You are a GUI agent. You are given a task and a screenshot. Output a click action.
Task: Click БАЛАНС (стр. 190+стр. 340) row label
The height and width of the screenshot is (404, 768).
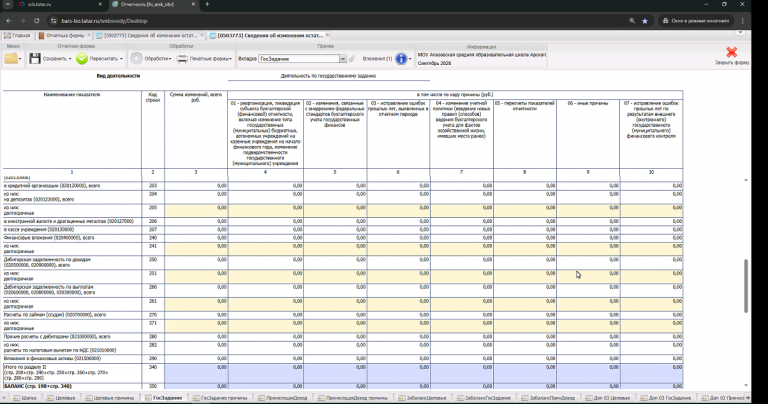38,386
